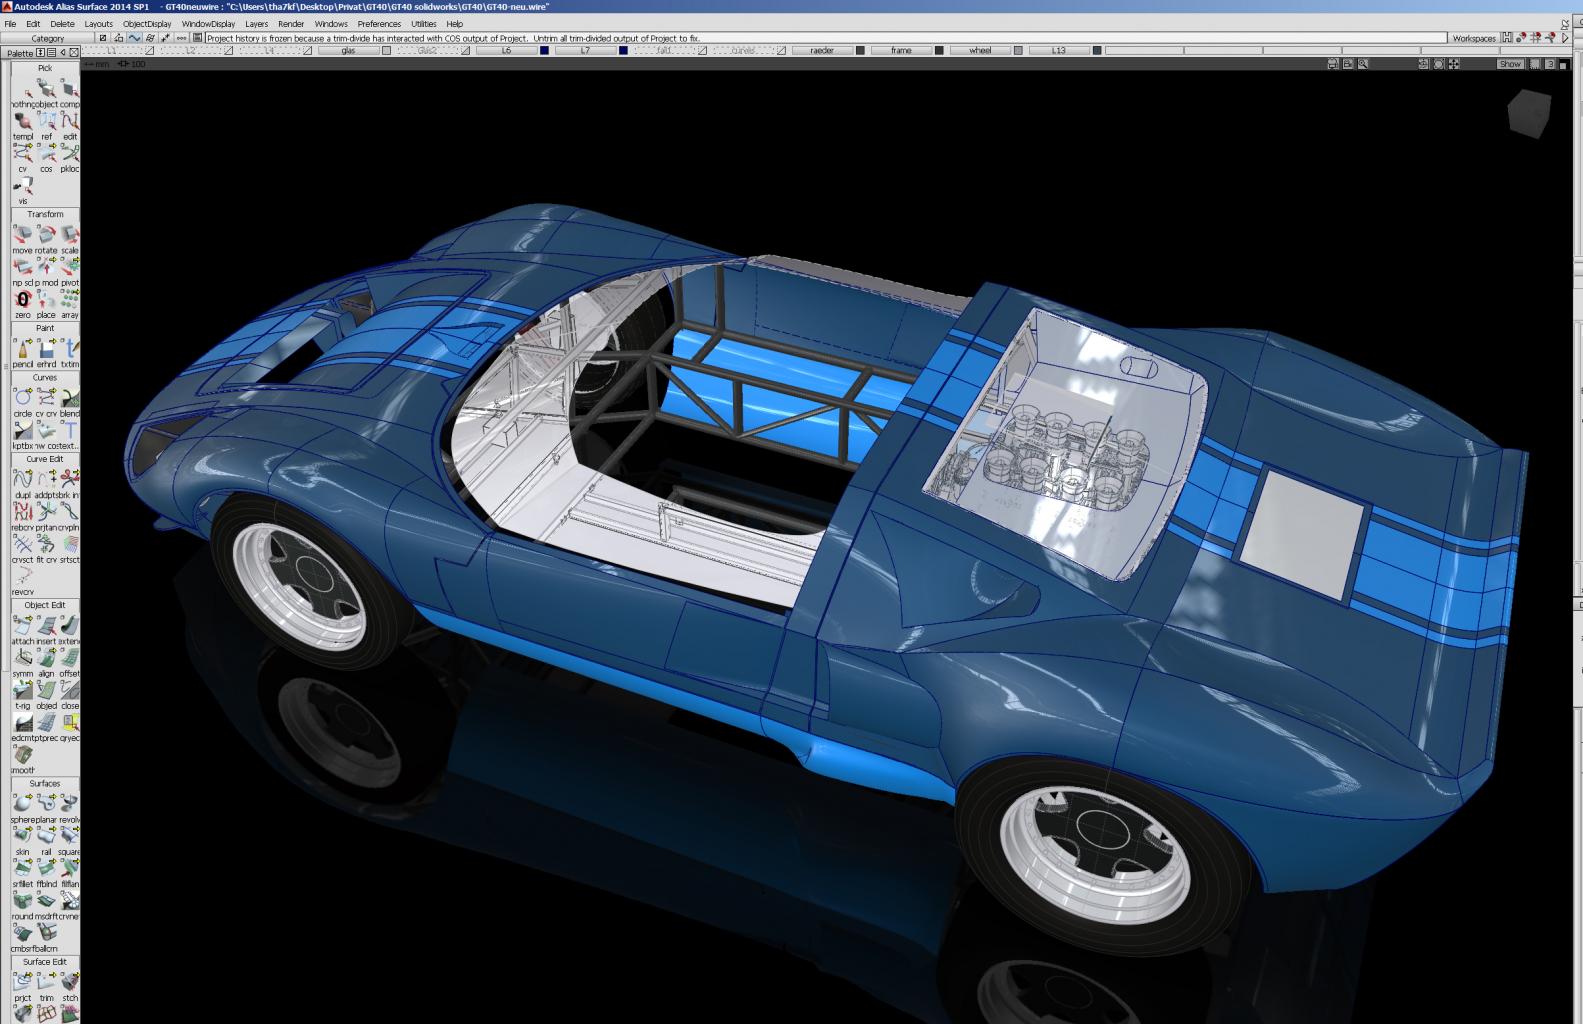Click the prompt line message field
The image size is (1583, 1024).
click(x=825, y=38)
